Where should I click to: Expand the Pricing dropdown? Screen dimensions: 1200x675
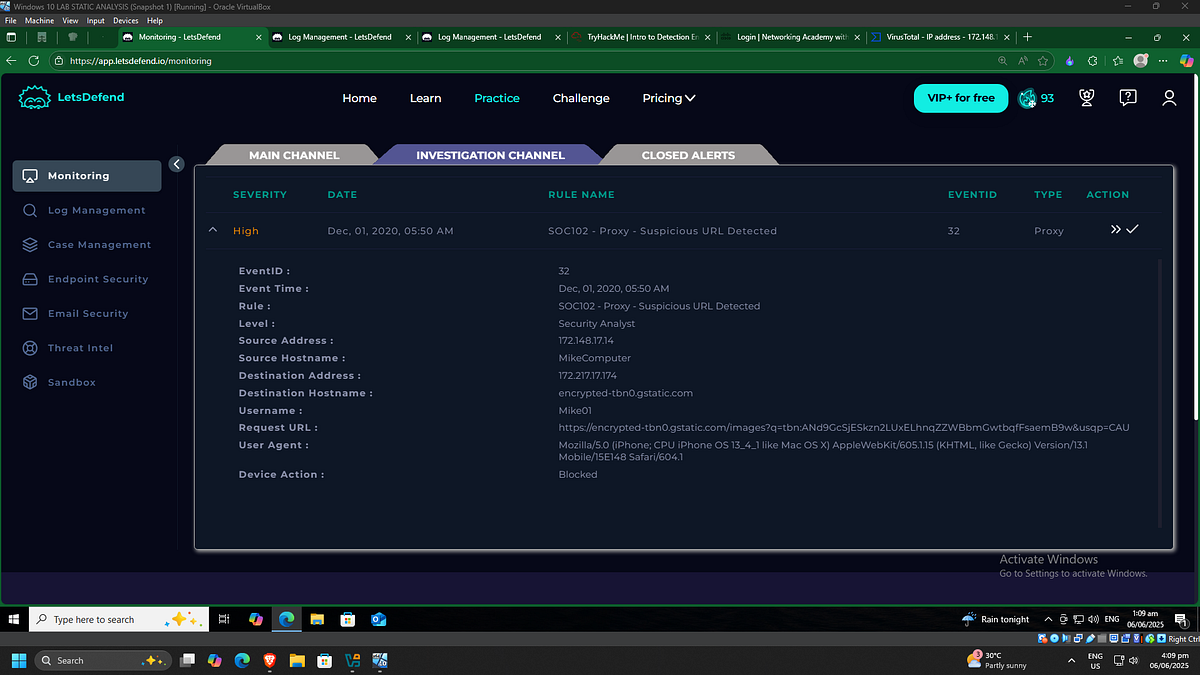pyautogui.click(x=669, y=98)
